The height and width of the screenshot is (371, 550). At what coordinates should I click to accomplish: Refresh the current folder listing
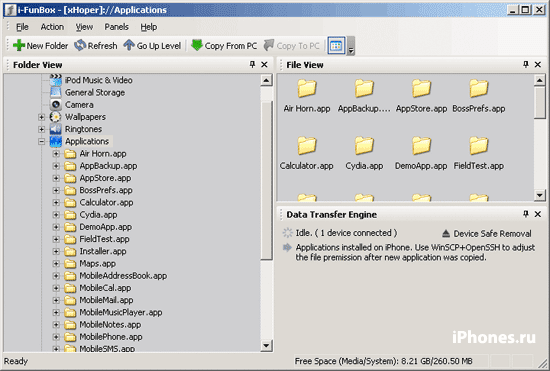point(95,46)
